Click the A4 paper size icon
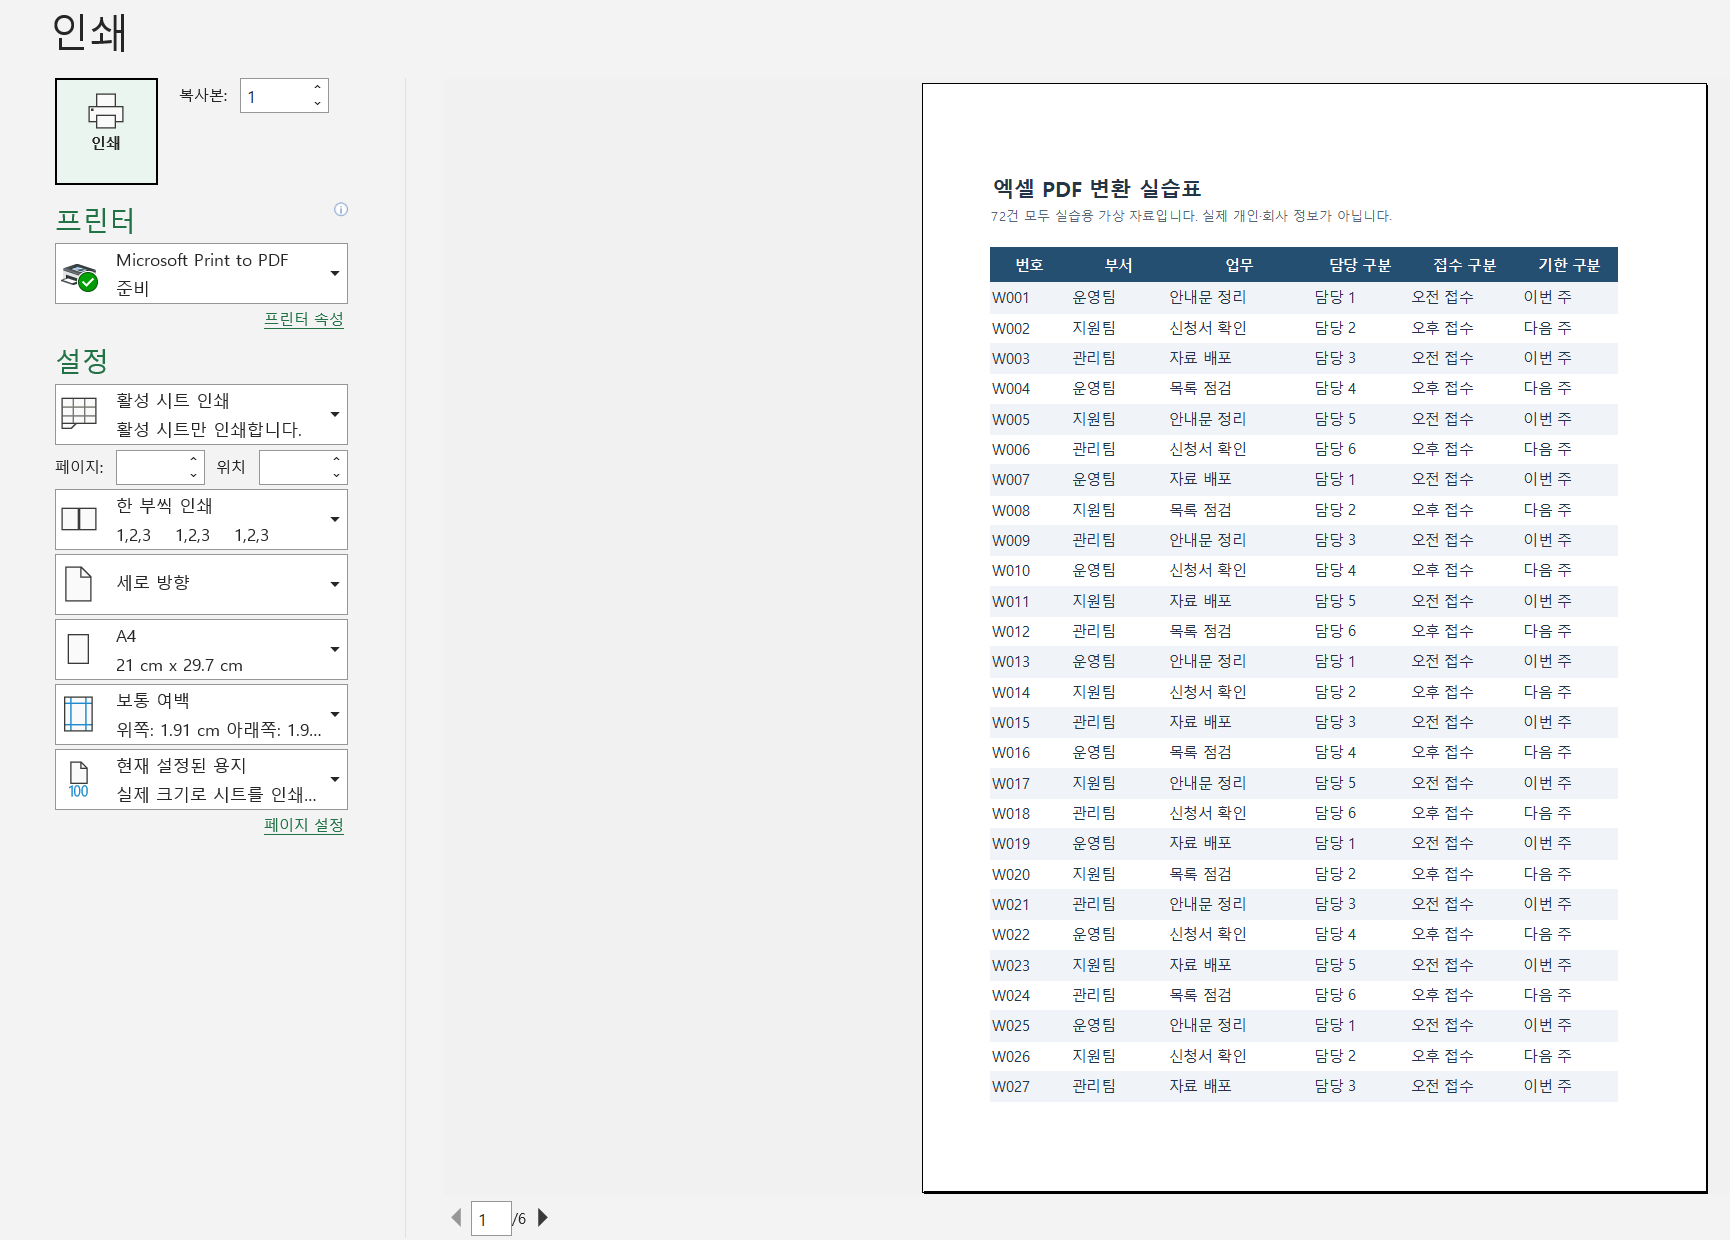Screen dimensions: 1730x1240 [78, 649]
